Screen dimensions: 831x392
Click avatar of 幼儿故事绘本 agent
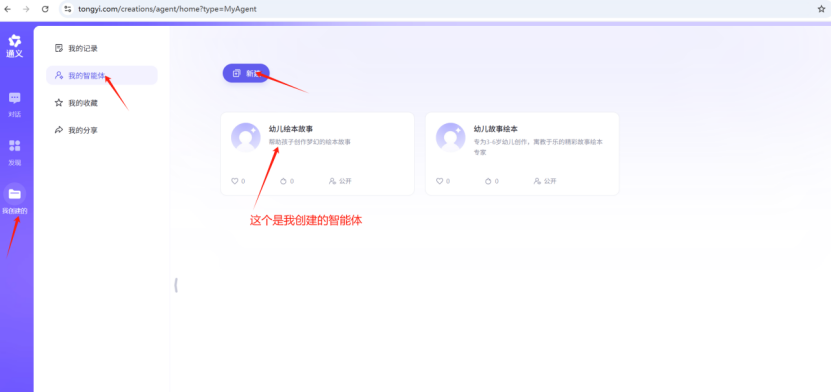coord(450,137)
